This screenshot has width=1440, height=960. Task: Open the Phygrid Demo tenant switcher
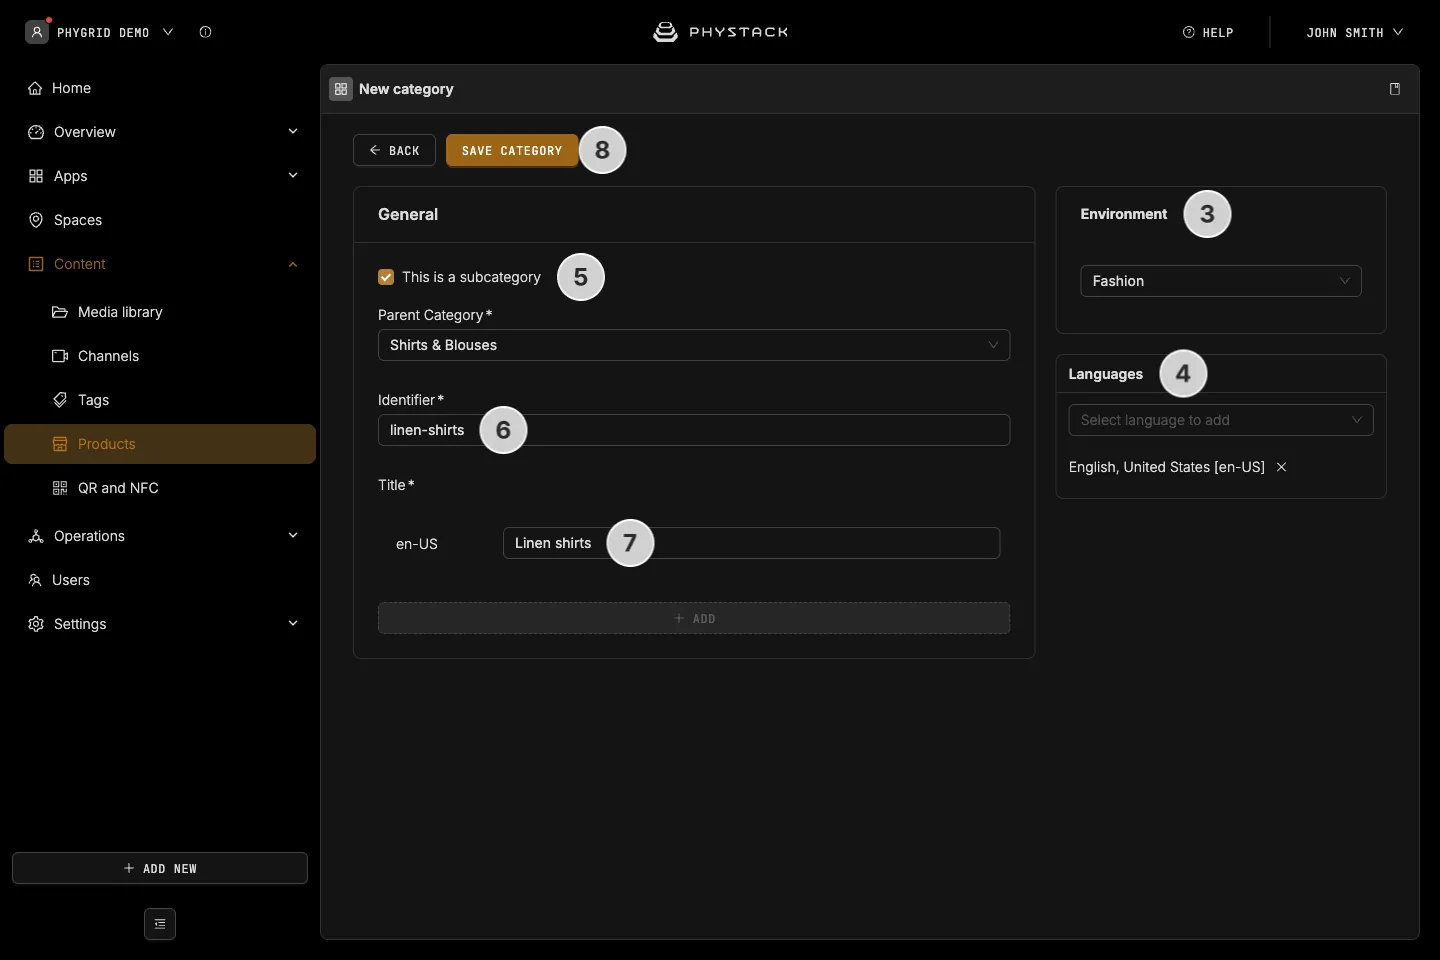(114, 32)
